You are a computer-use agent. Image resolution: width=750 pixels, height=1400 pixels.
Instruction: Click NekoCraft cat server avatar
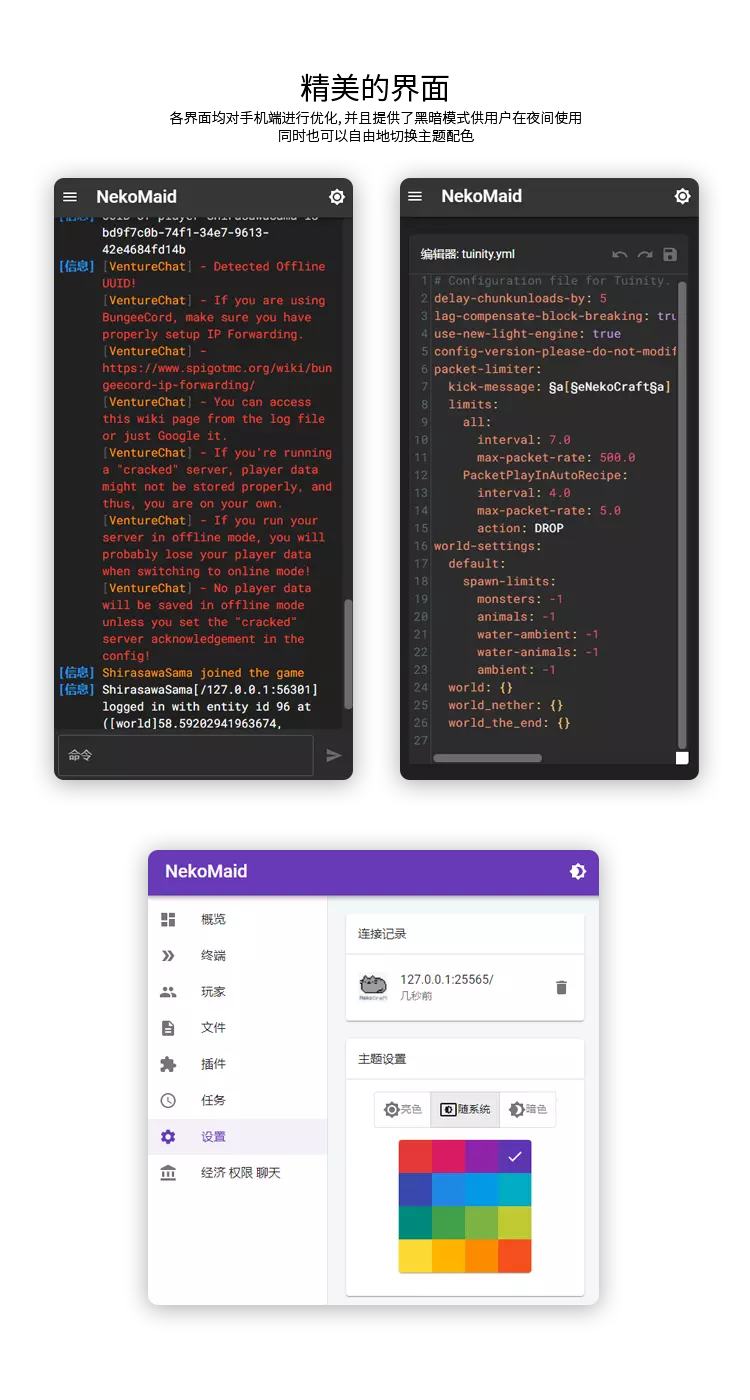tap(373, 988)
